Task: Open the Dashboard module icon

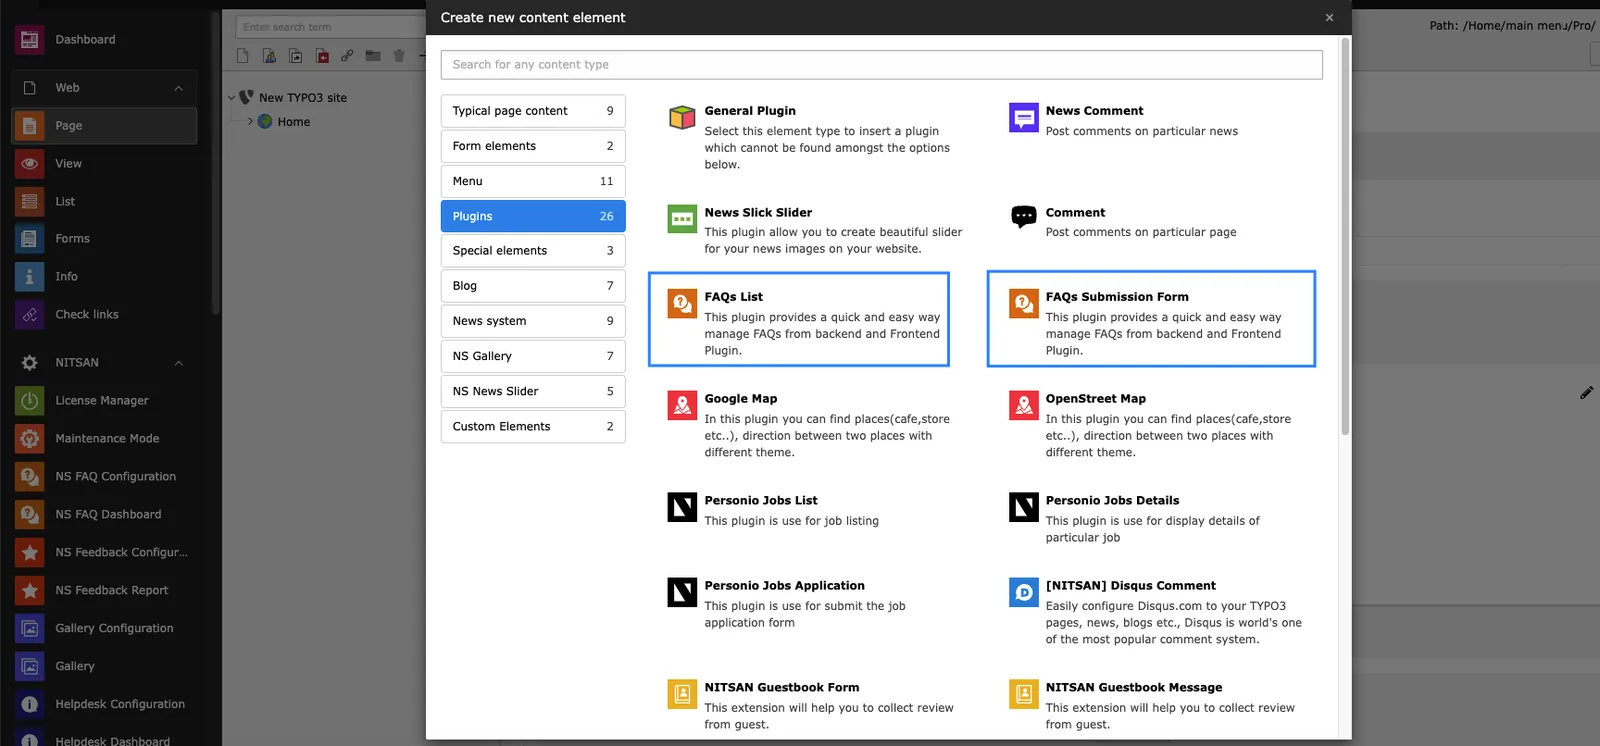Action: (x=29, y=40)
